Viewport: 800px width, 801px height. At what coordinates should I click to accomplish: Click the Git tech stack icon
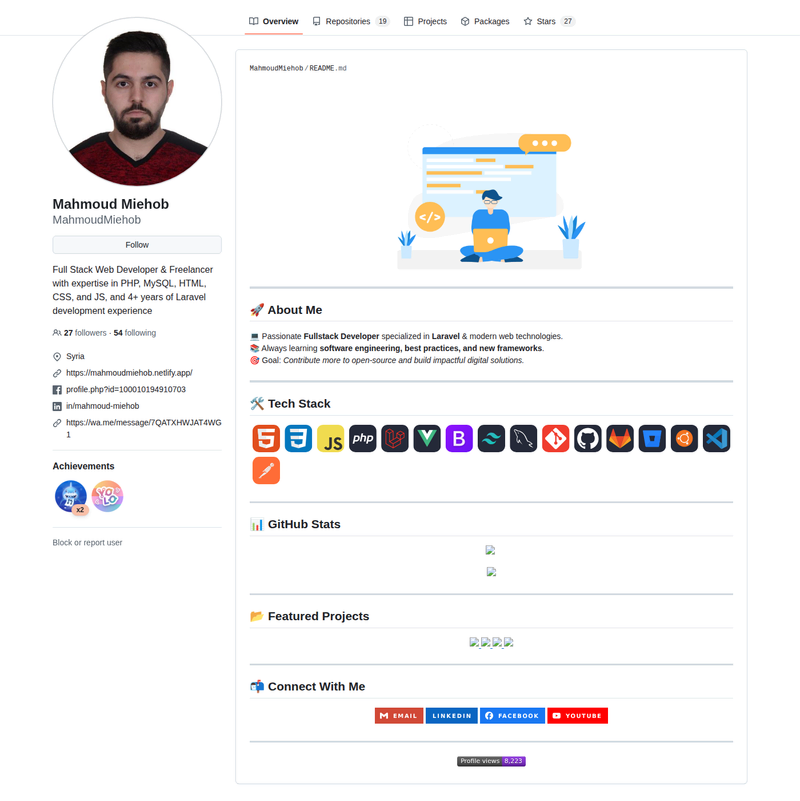tap(556, 438)
